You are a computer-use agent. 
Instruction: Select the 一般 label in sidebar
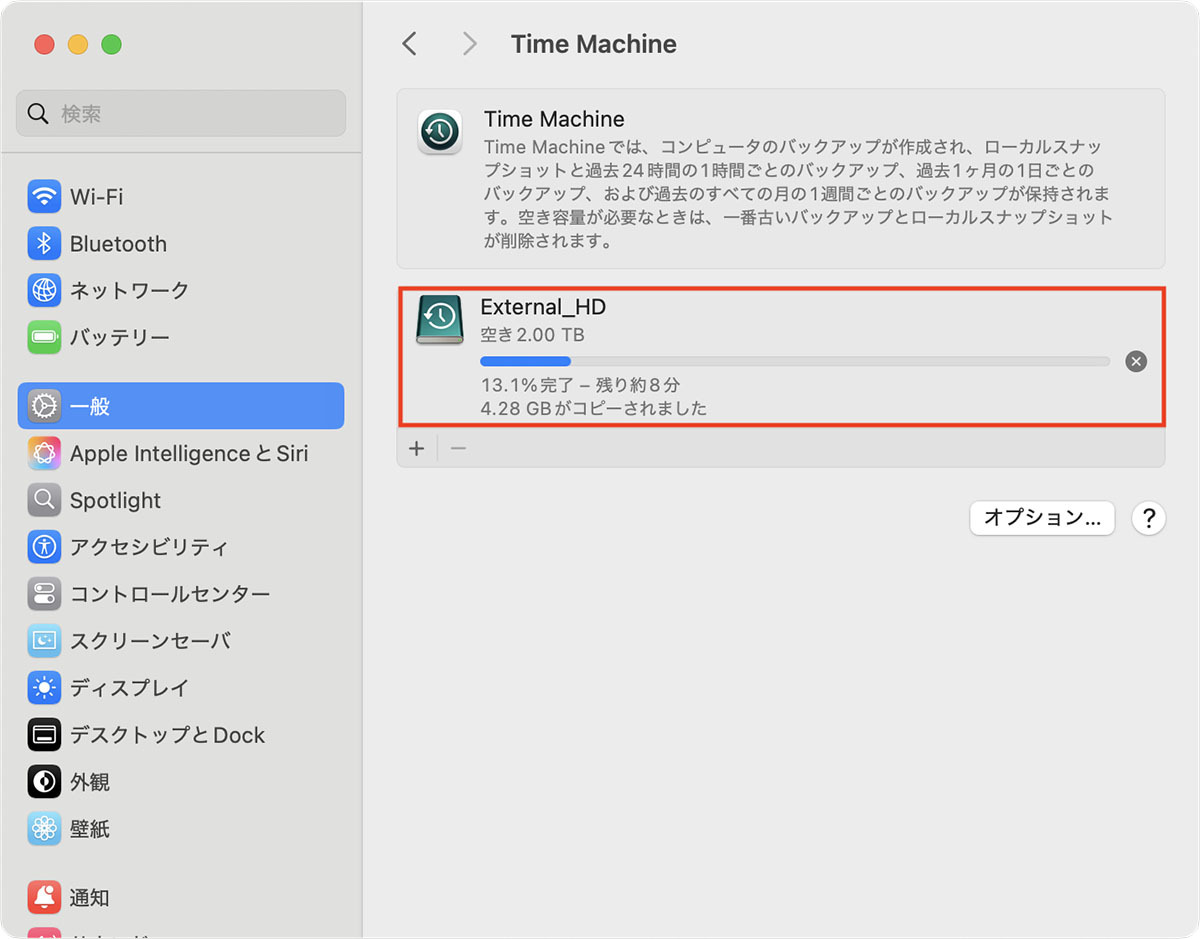click(x=90, y=407)
